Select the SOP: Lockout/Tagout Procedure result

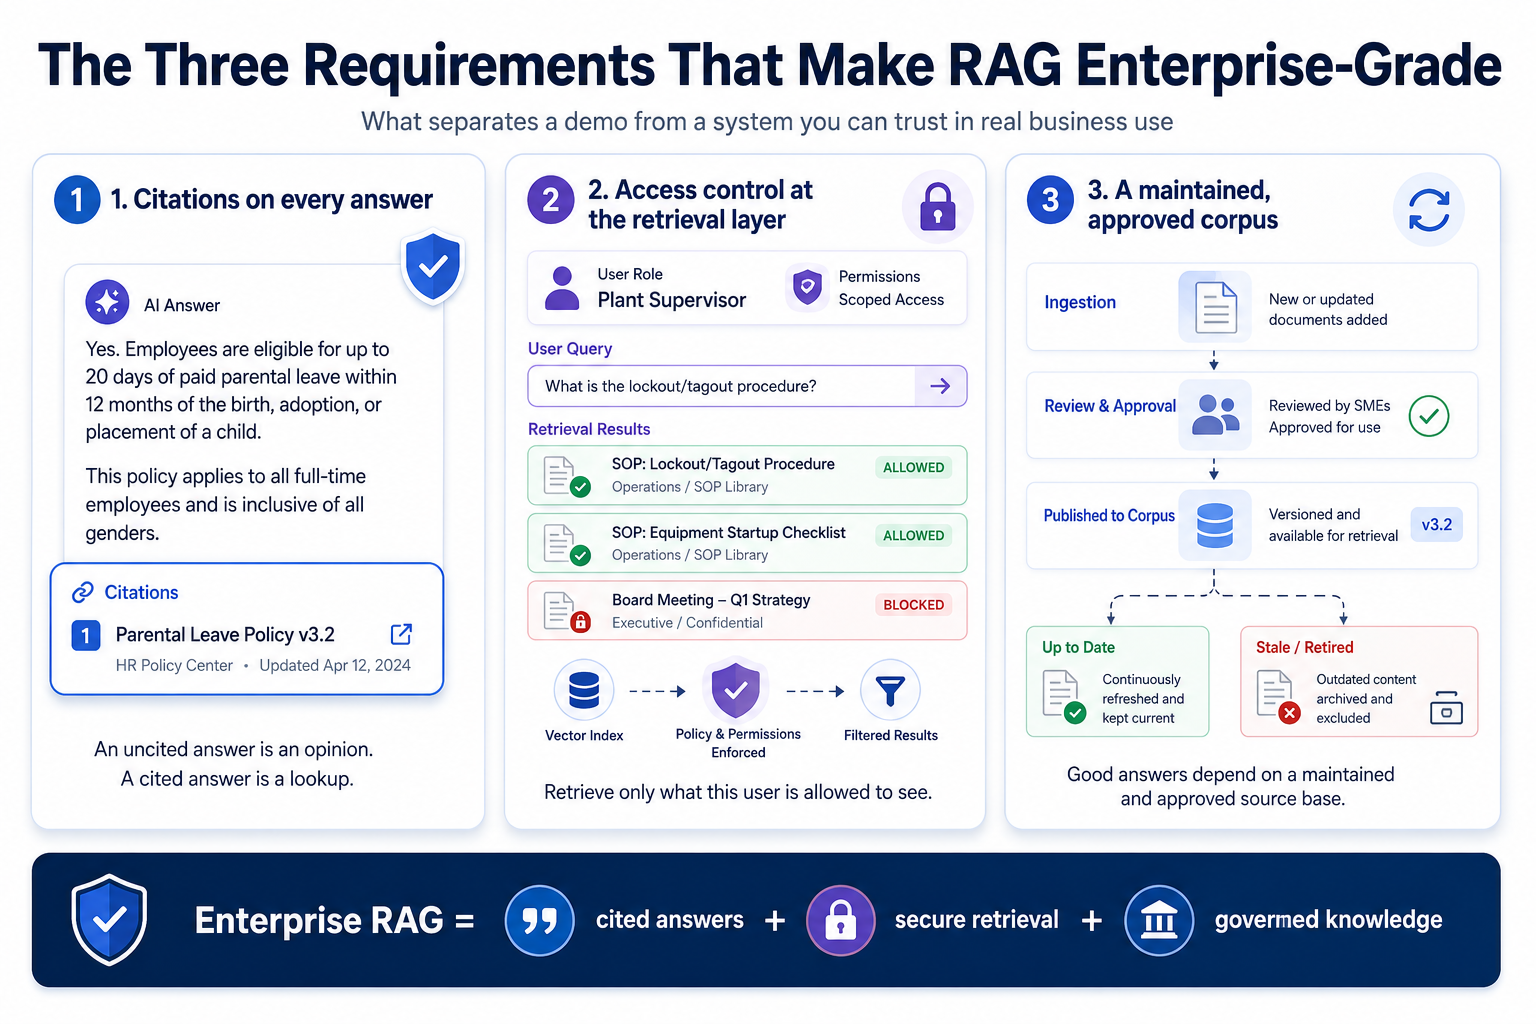point(747,475)
